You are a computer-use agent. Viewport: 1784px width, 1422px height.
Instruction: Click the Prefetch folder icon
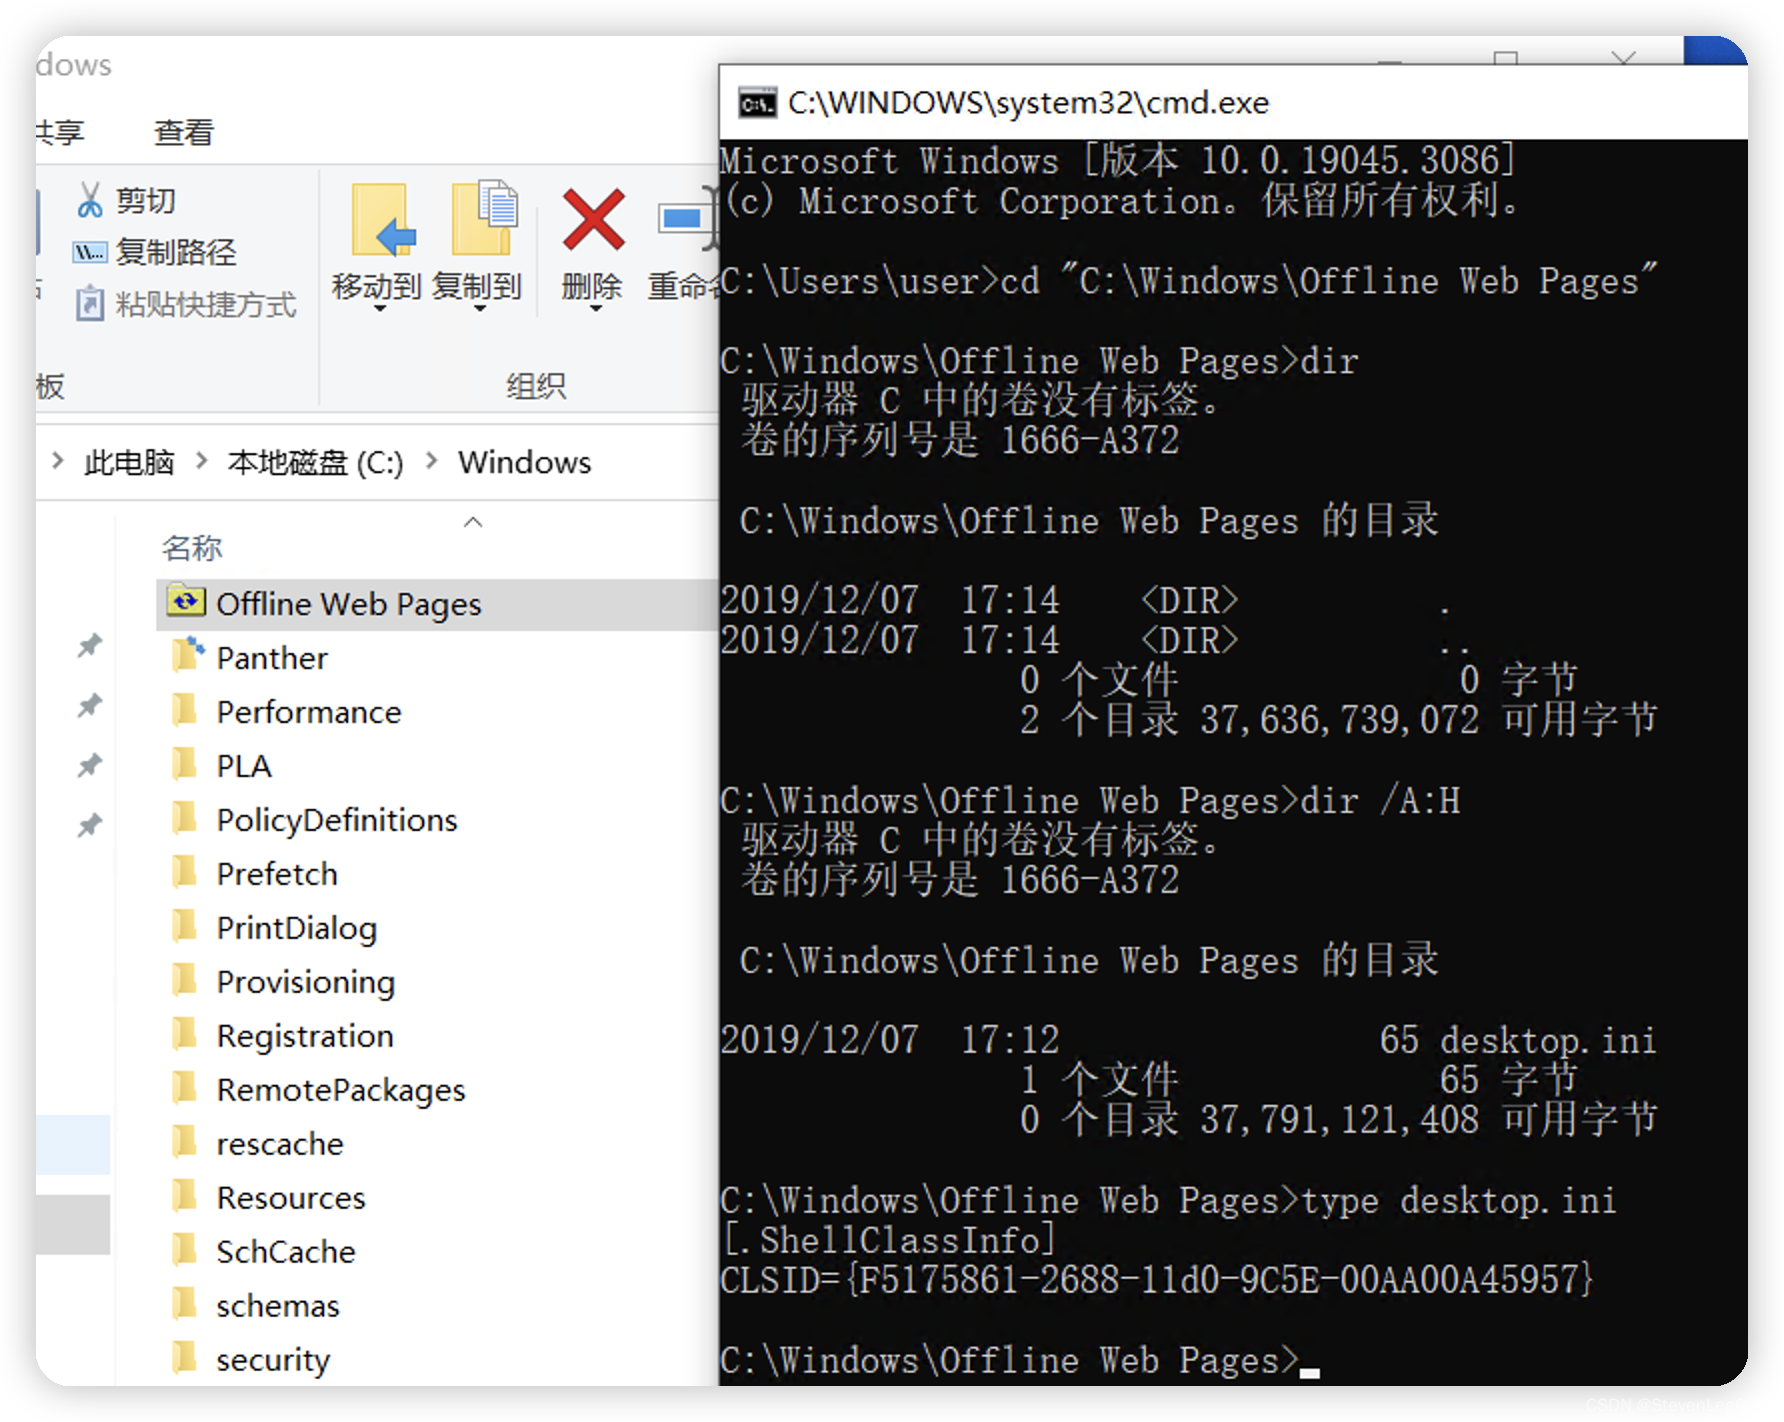coord(185,872)
